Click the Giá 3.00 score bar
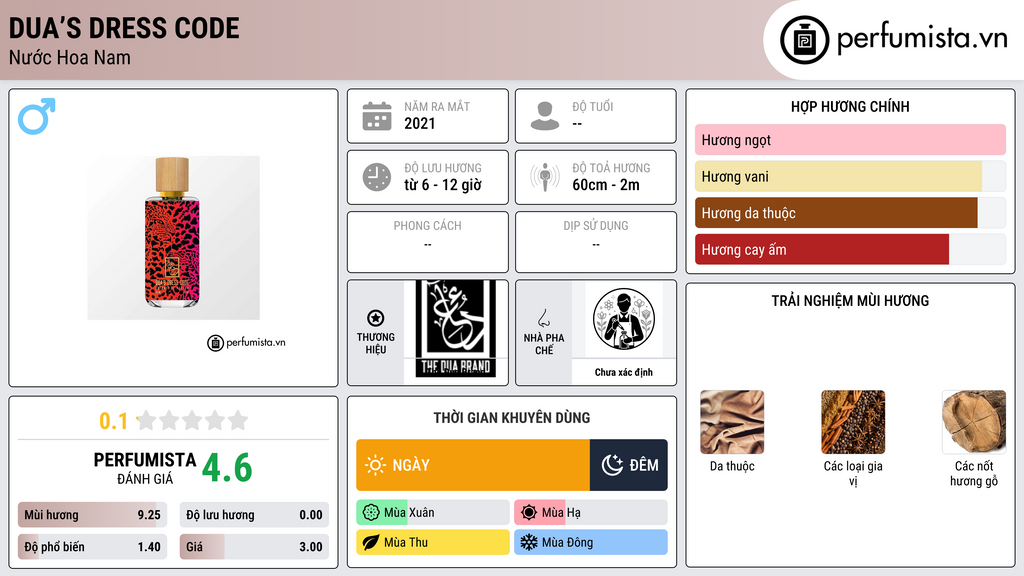Viewport: 1024px width, 576px height. click(x=254, y=547)
